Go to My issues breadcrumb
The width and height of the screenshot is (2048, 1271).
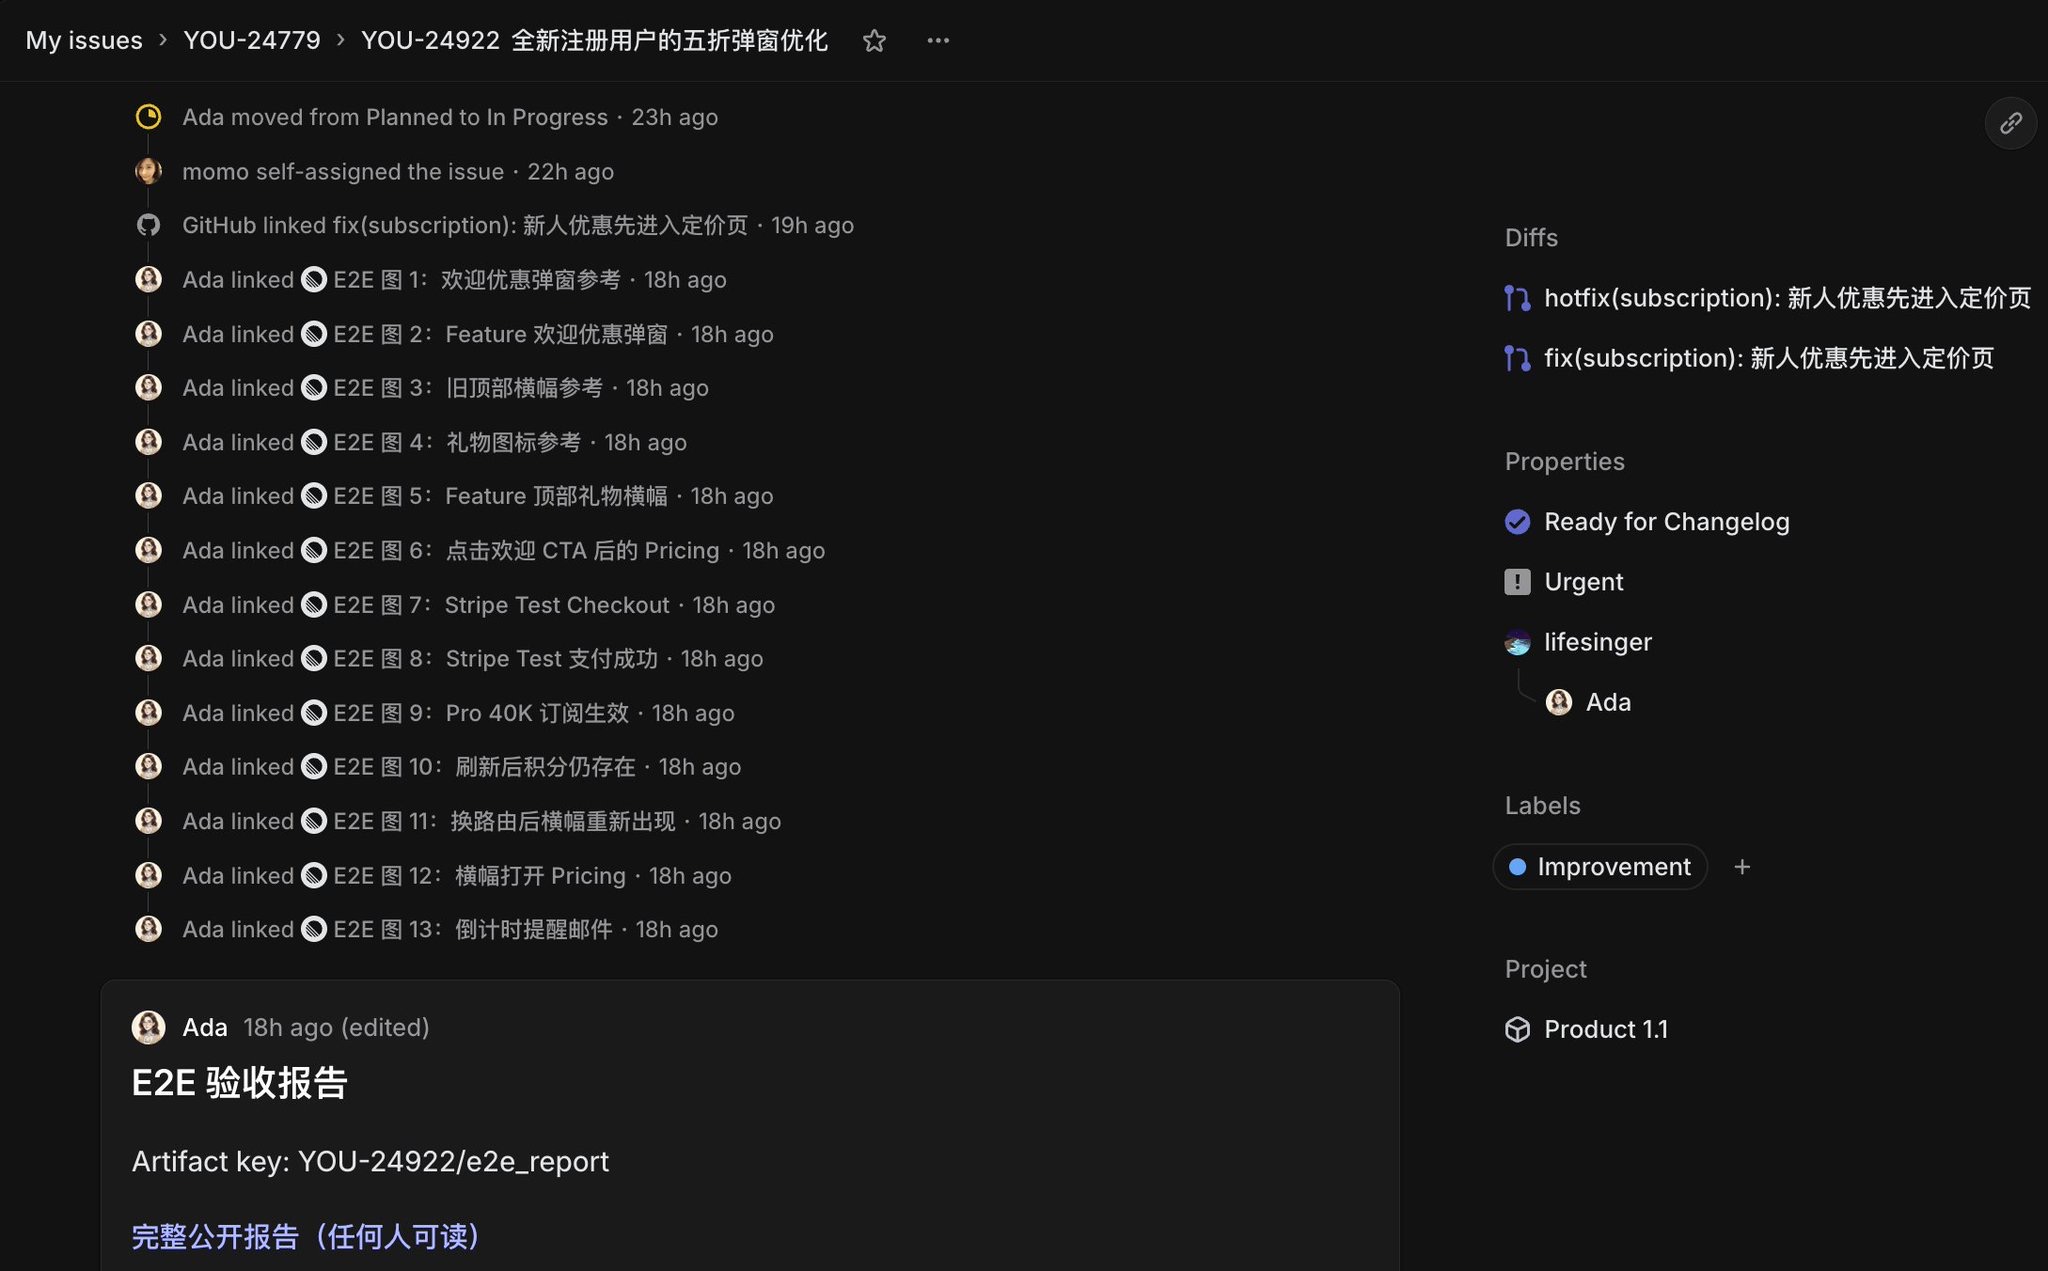[x=84, y=41]
